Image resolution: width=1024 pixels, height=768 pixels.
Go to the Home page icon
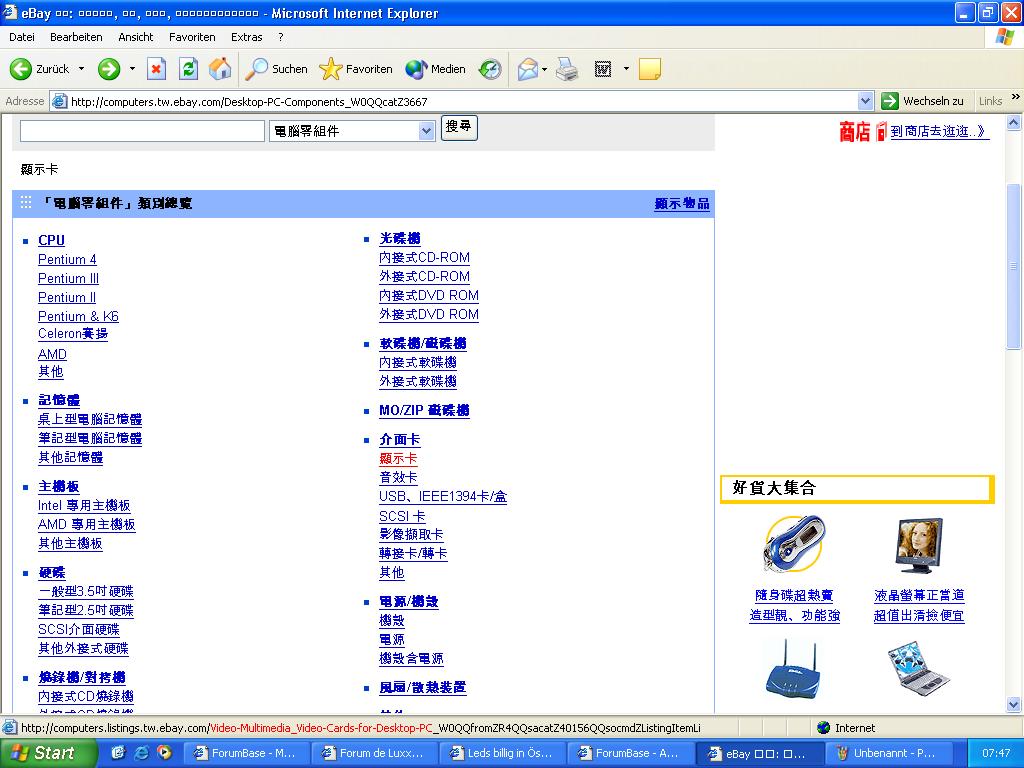[x=220, y=69]
